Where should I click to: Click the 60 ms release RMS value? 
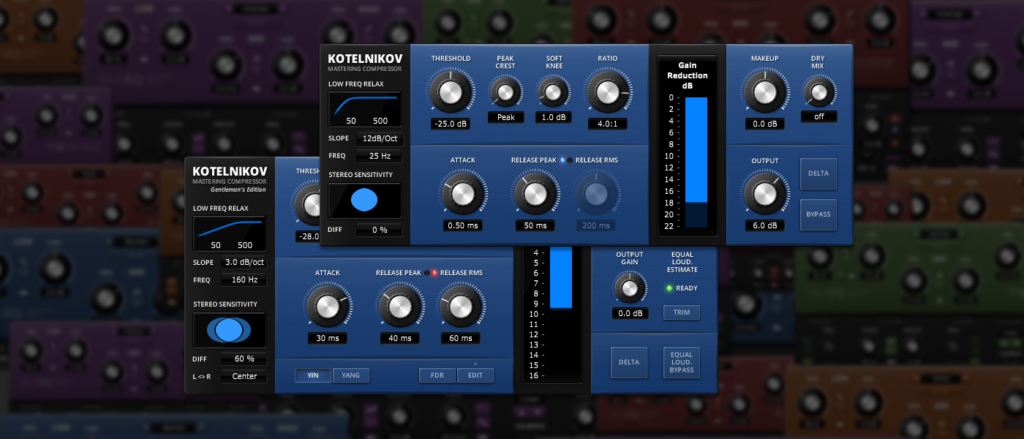(460, 338)
